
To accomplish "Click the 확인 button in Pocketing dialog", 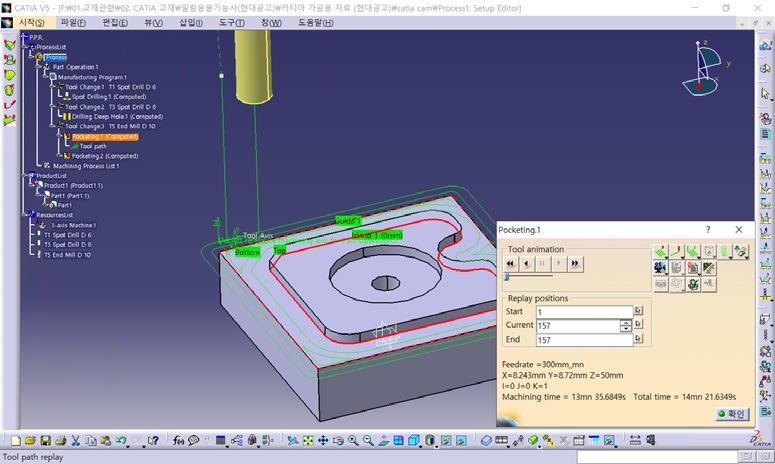I will click(731, 413).
